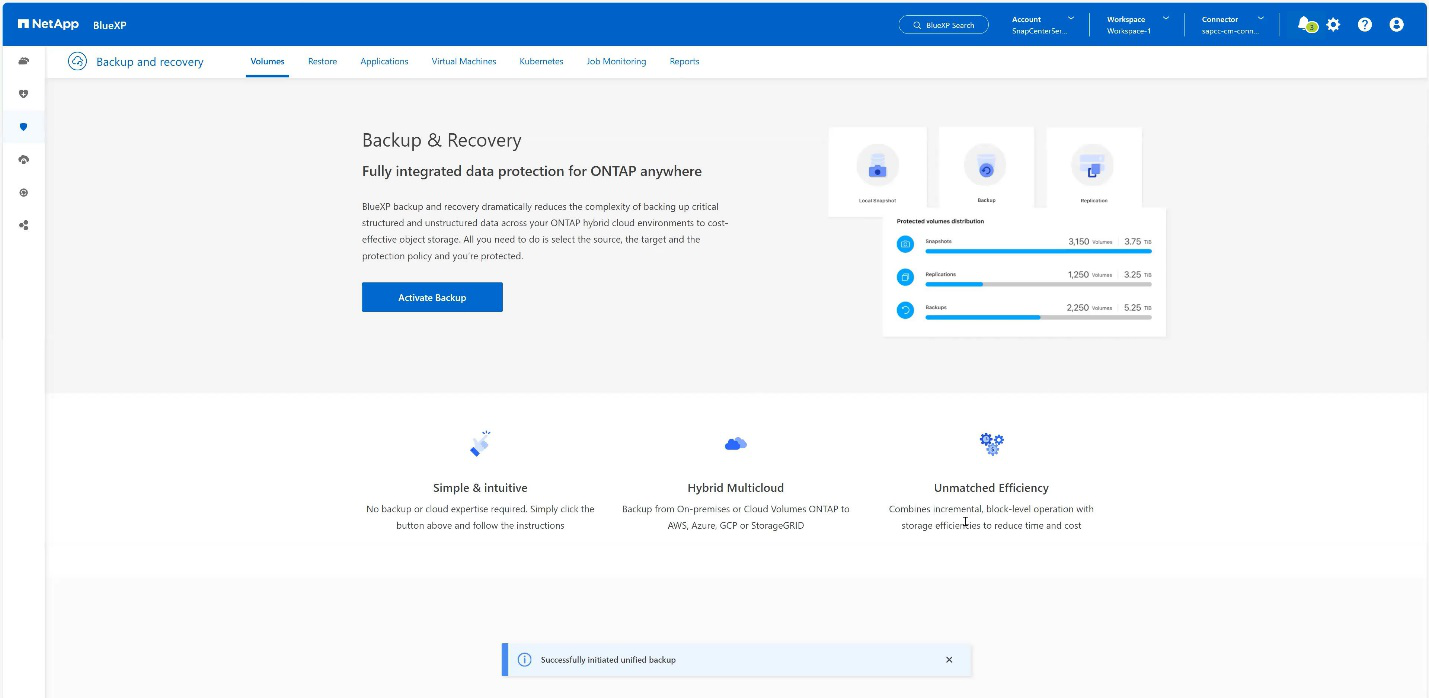
Task: Click the Backup card icon
Action: pos(985,165)
